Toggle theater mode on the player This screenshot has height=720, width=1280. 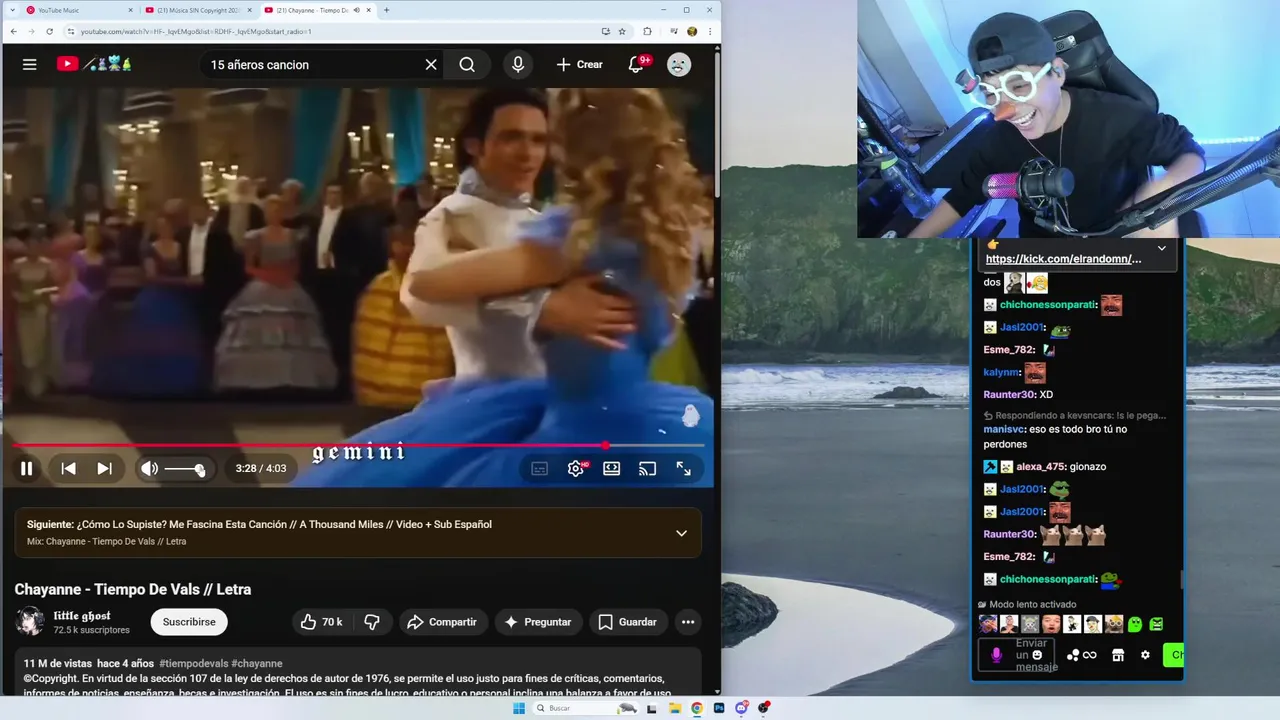pos(612,468)
